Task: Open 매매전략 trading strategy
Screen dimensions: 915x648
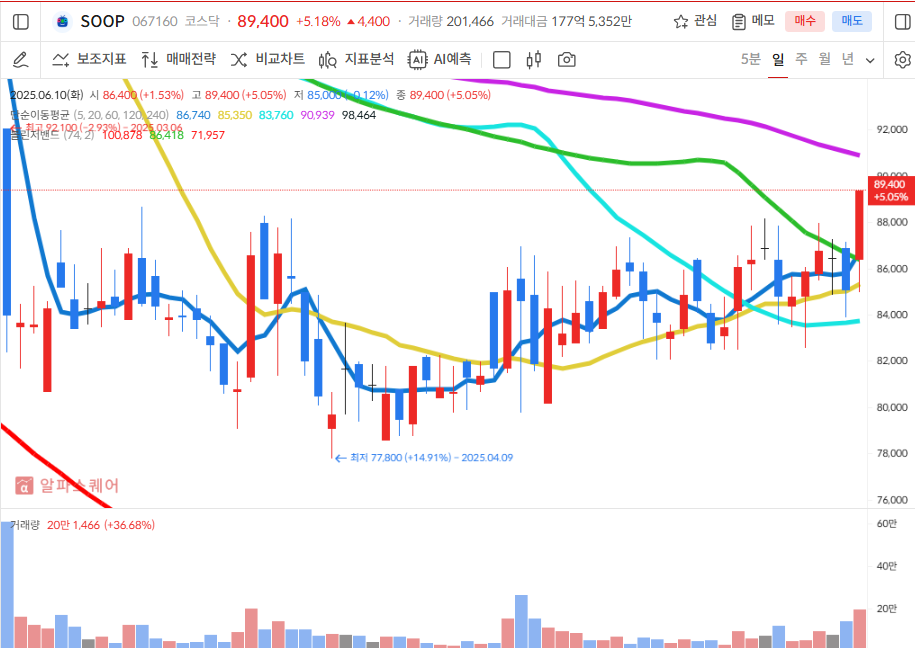Action: [179, 60]
